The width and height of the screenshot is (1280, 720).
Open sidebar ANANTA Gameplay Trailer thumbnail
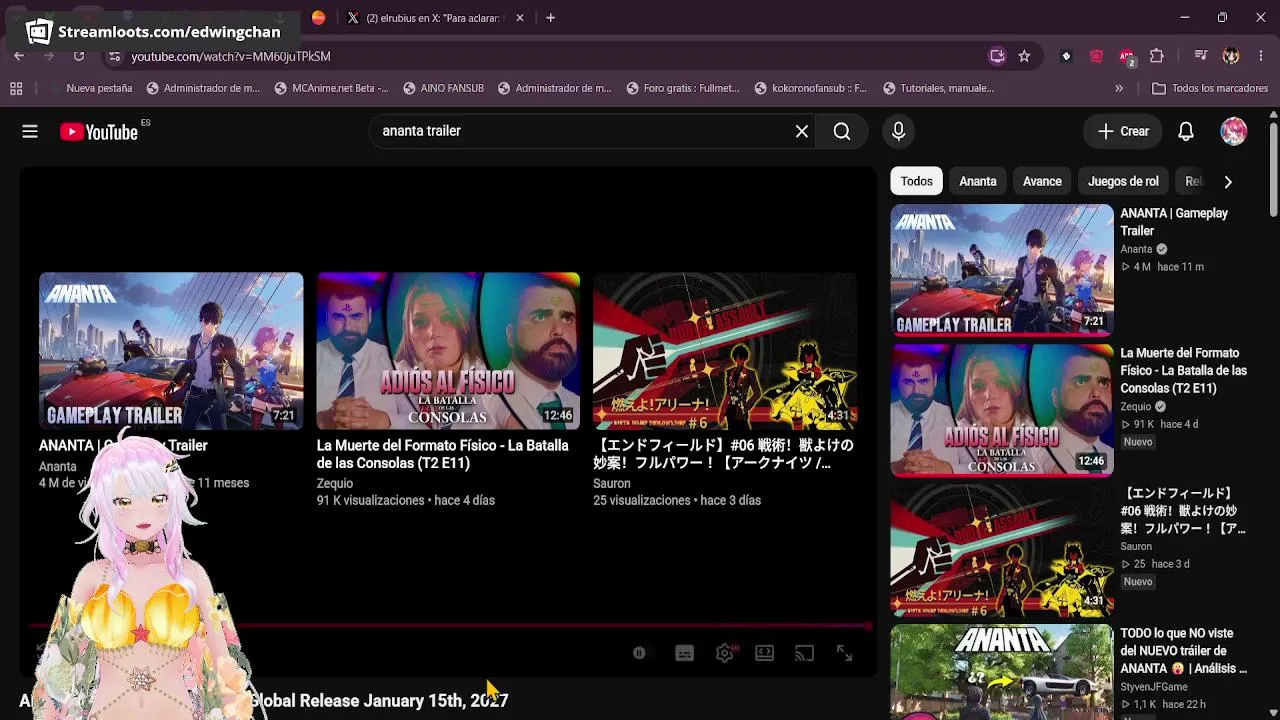click(1002, 270)
